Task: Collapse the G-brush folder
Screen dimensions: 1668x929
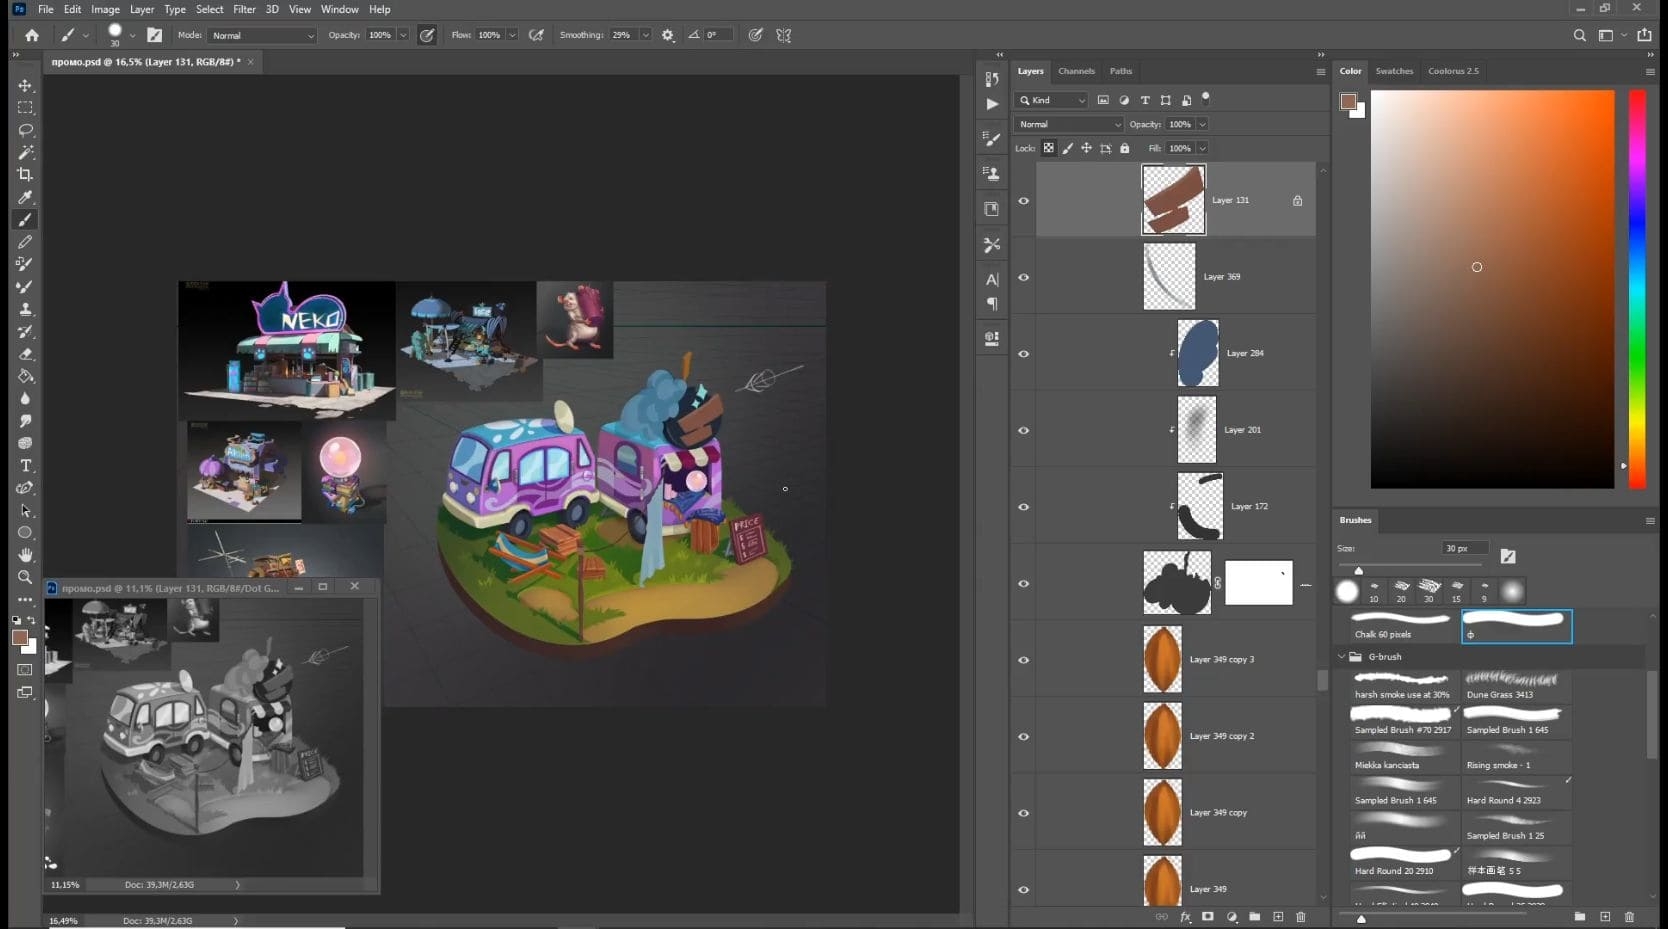Action: coord(1342,657)
